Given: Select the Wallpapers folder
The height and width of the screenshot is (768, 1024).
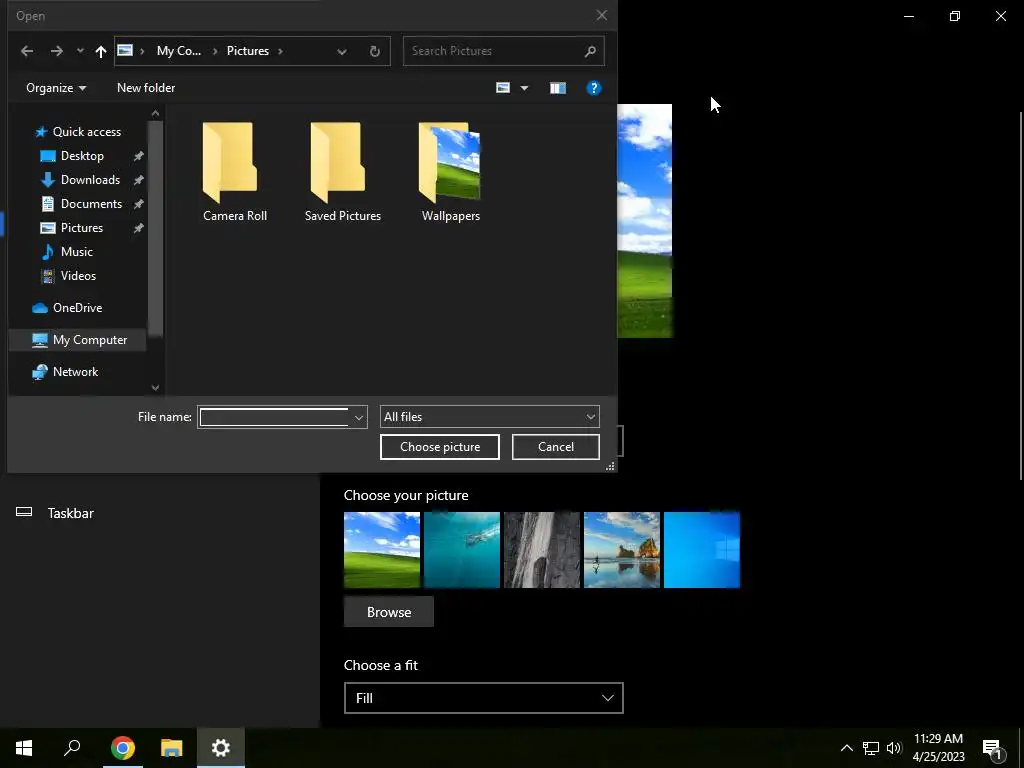Looking at the screenshot, I should (451, 172).
